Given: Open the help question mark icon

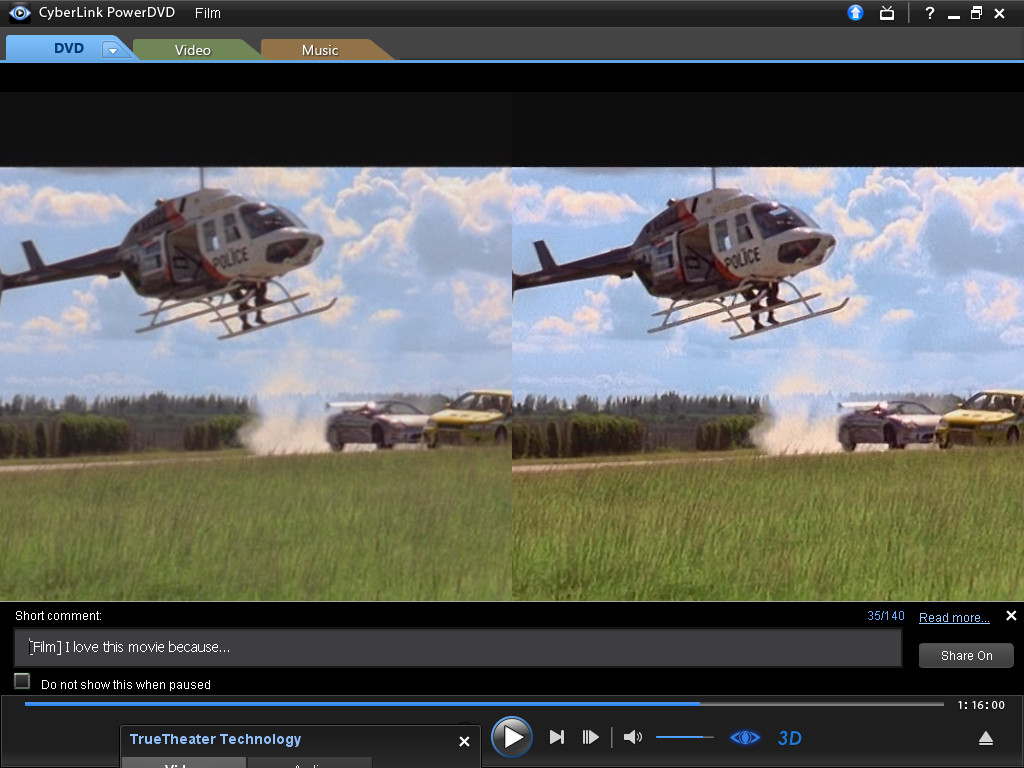Looking at the screenshot, I should (x=929, y=13).
